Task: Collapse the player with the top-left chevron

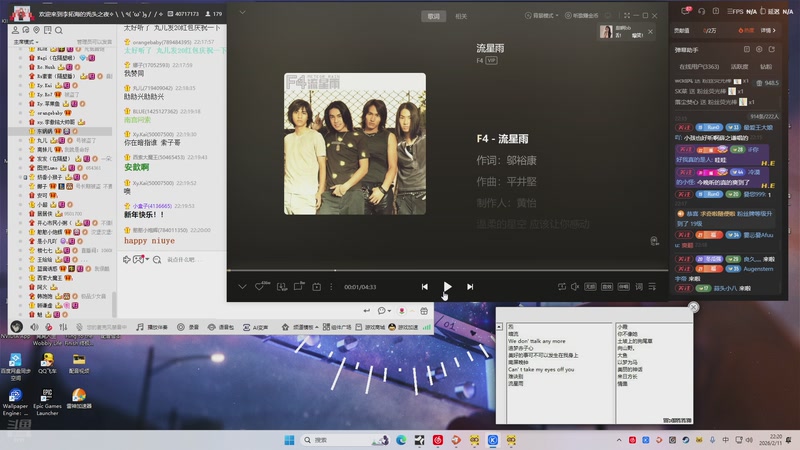Action: (x=242, y=12)
